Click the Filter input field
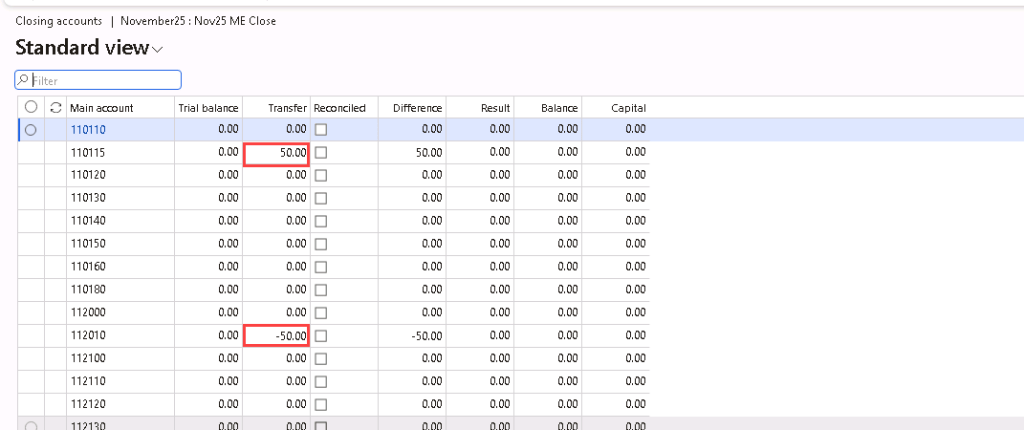This screenshot has height=430, width=1024. (104, 80)
